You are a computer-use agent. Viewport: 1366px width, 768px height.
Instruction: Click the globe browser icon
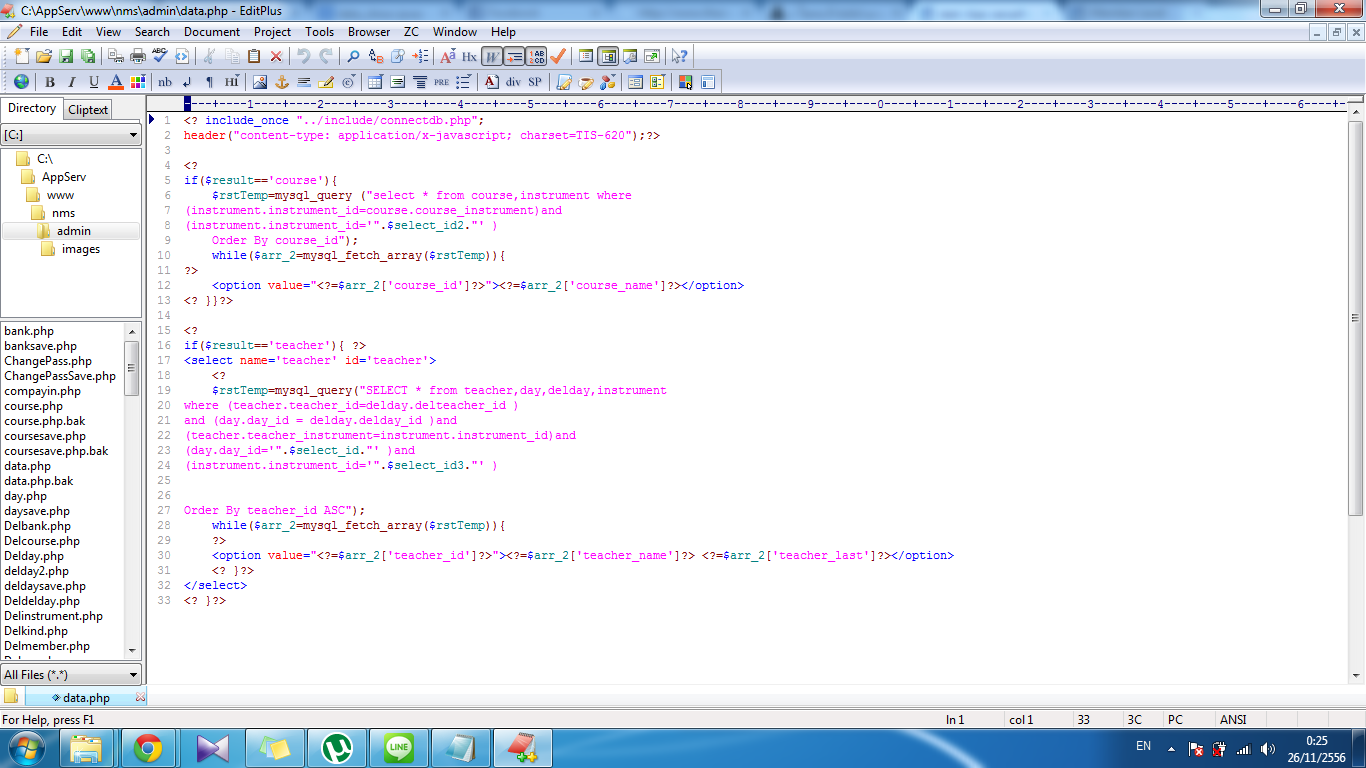(x=21, y=82)
